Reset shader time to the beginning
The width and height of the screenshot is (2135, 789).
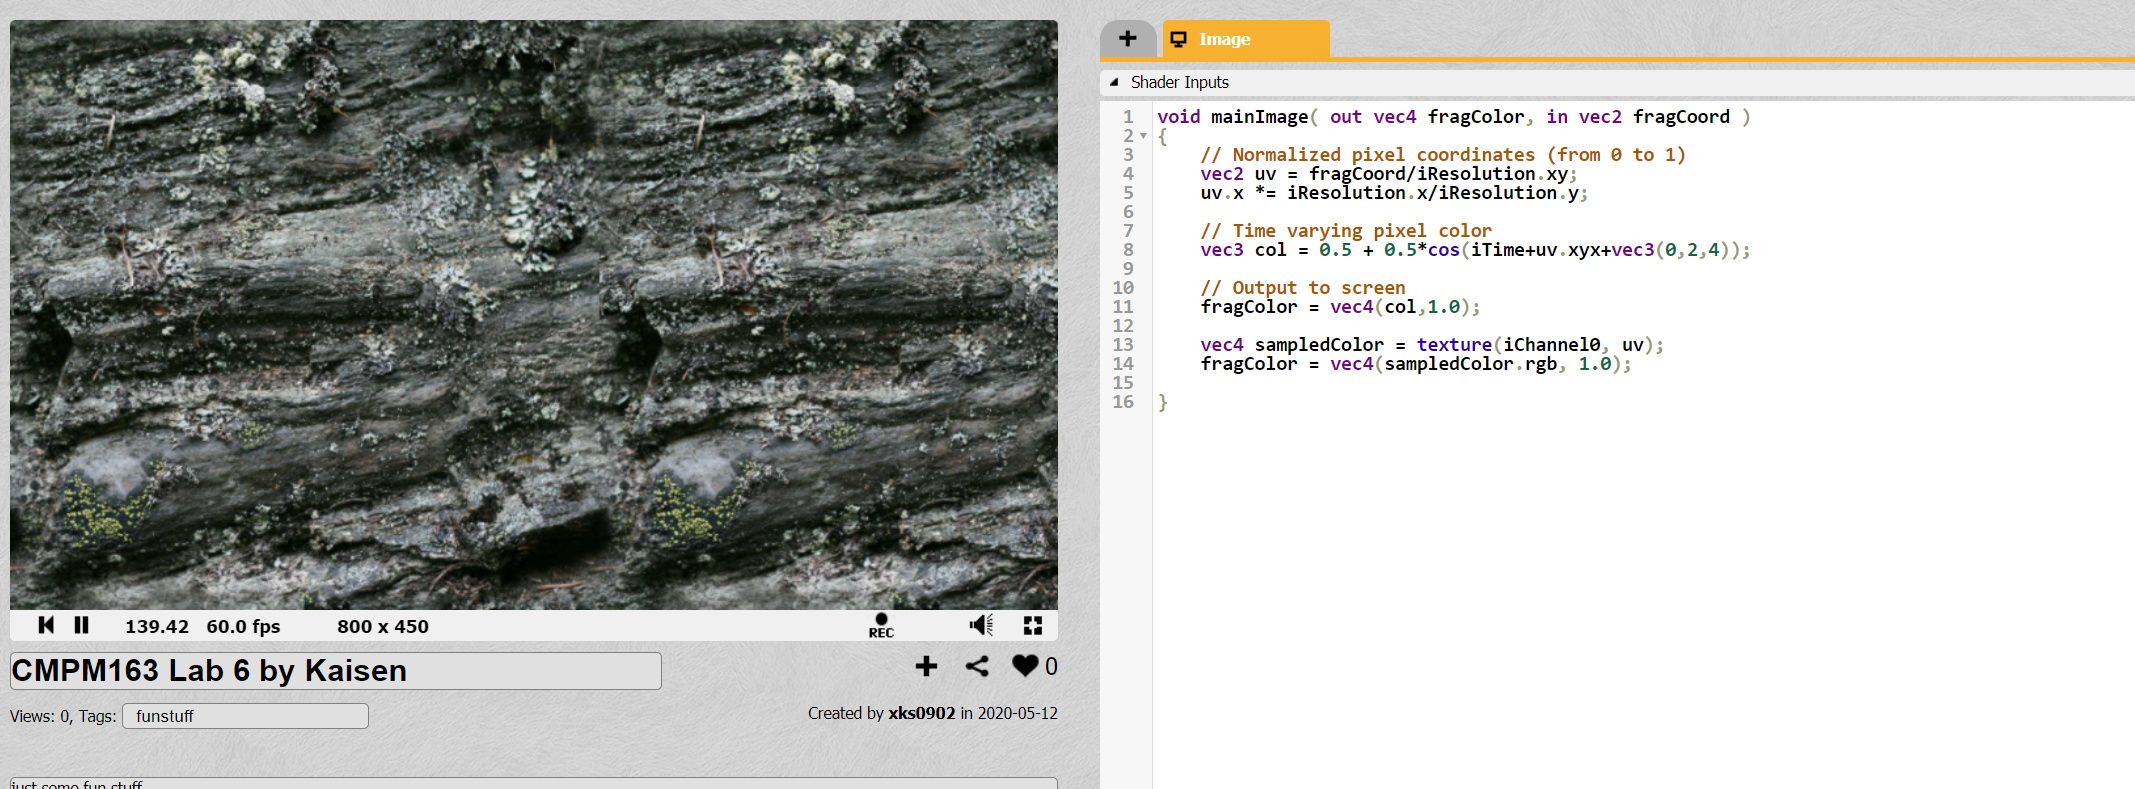pos(46,625)
